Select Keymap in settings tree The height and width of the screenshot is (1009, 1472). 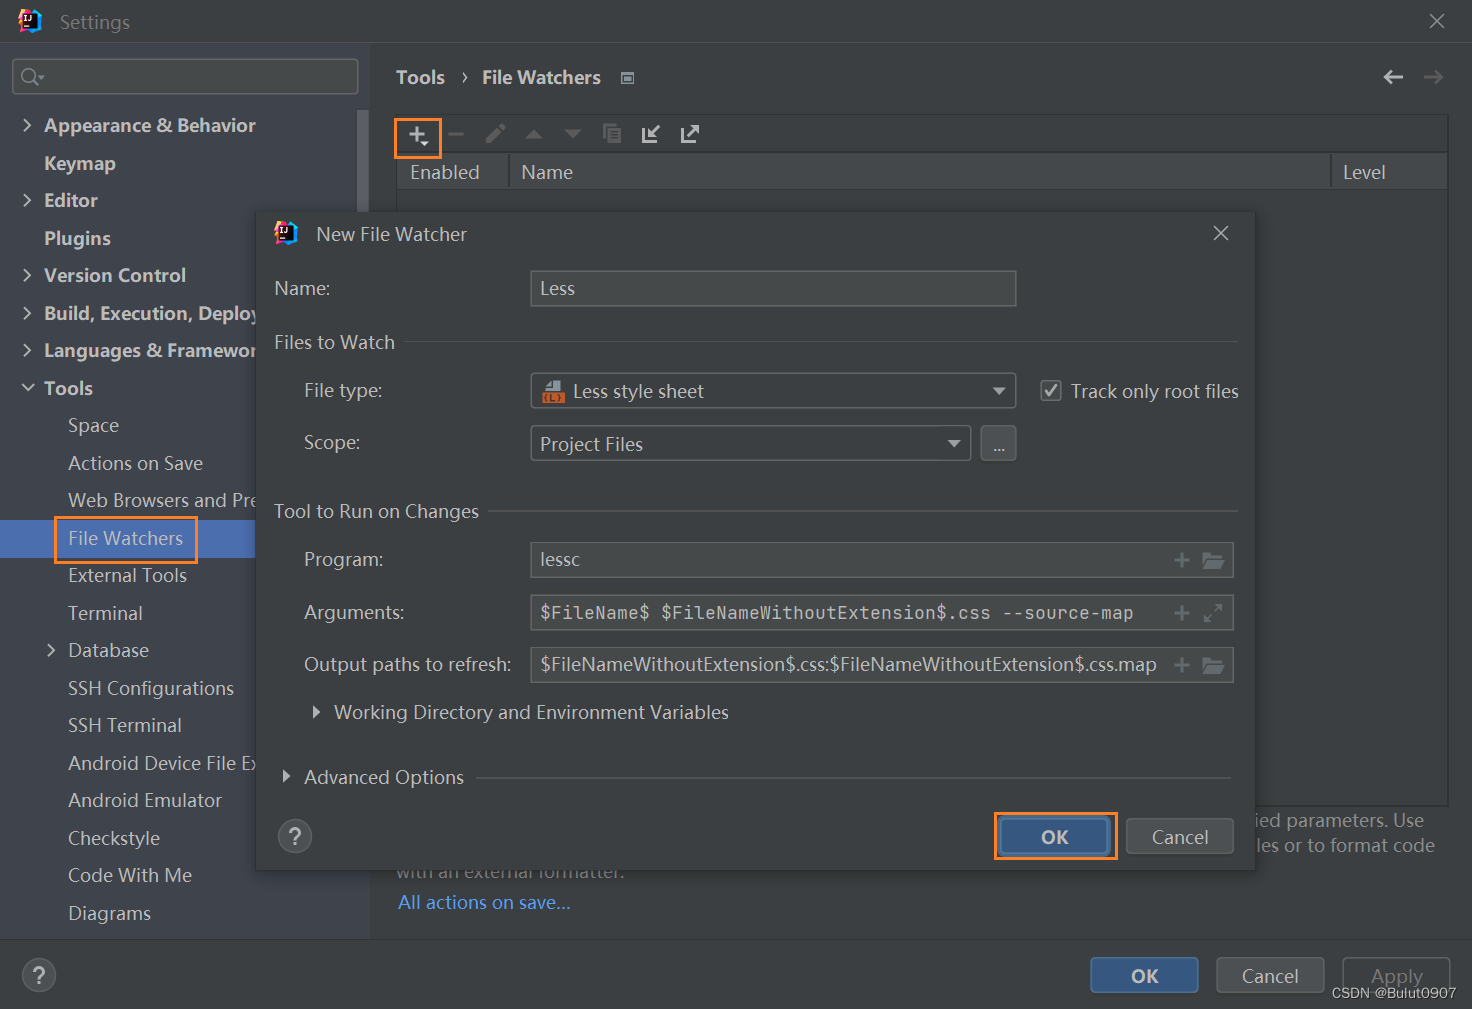pos(80,163)
